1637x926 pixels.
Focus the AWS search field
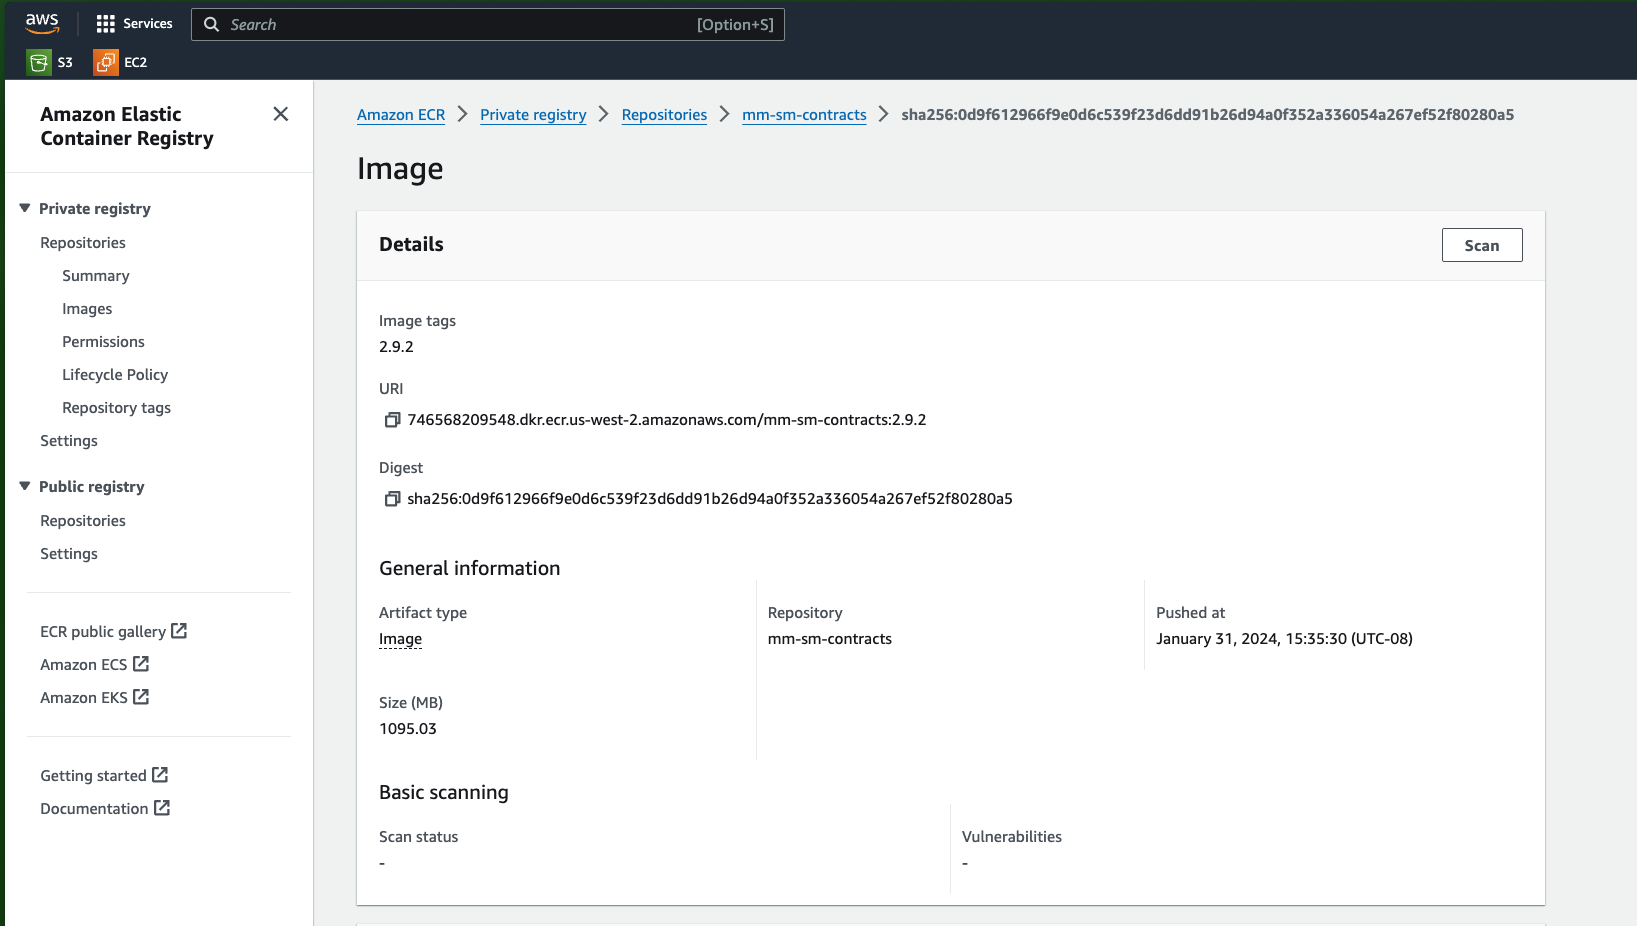(487, 24)
